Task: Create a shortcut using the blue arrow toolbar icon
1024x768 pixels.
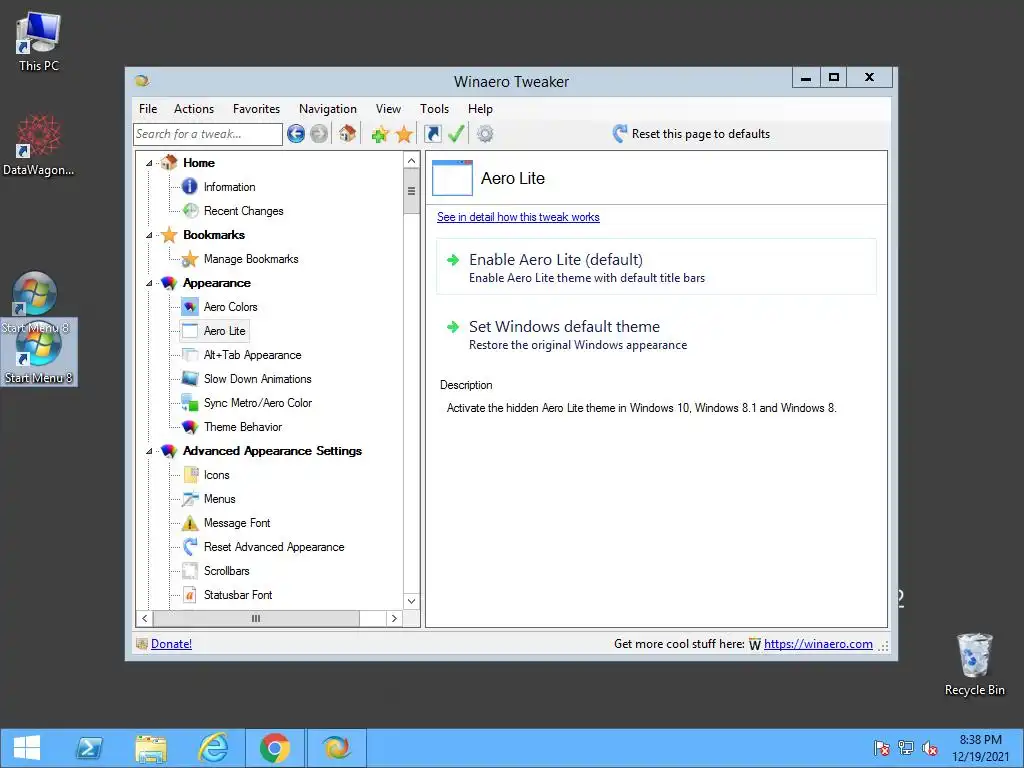Action: [x=433, y=134]
